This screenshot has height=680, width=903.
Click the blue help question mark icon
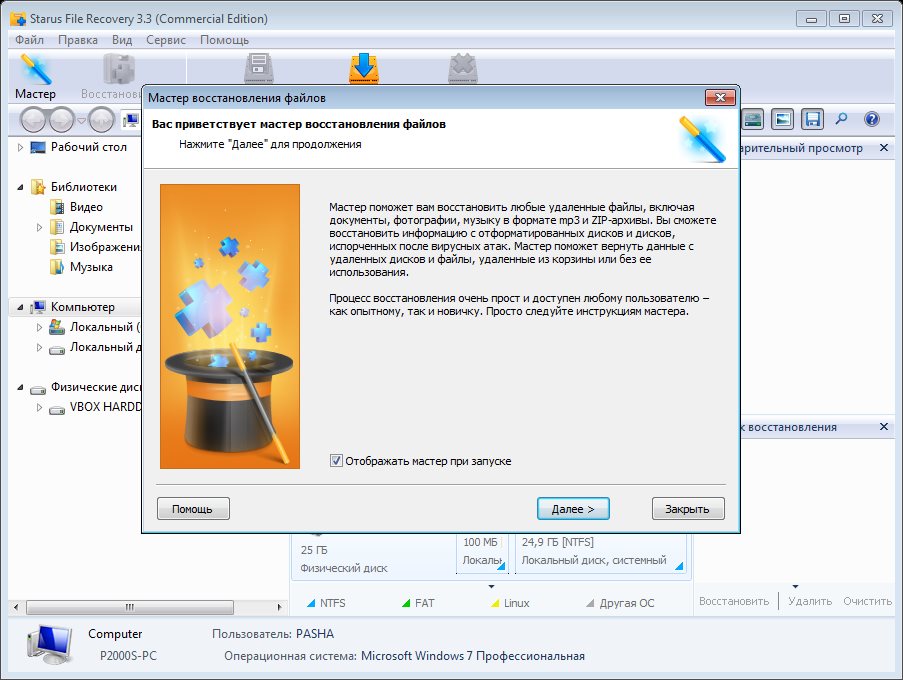[871, 120]
